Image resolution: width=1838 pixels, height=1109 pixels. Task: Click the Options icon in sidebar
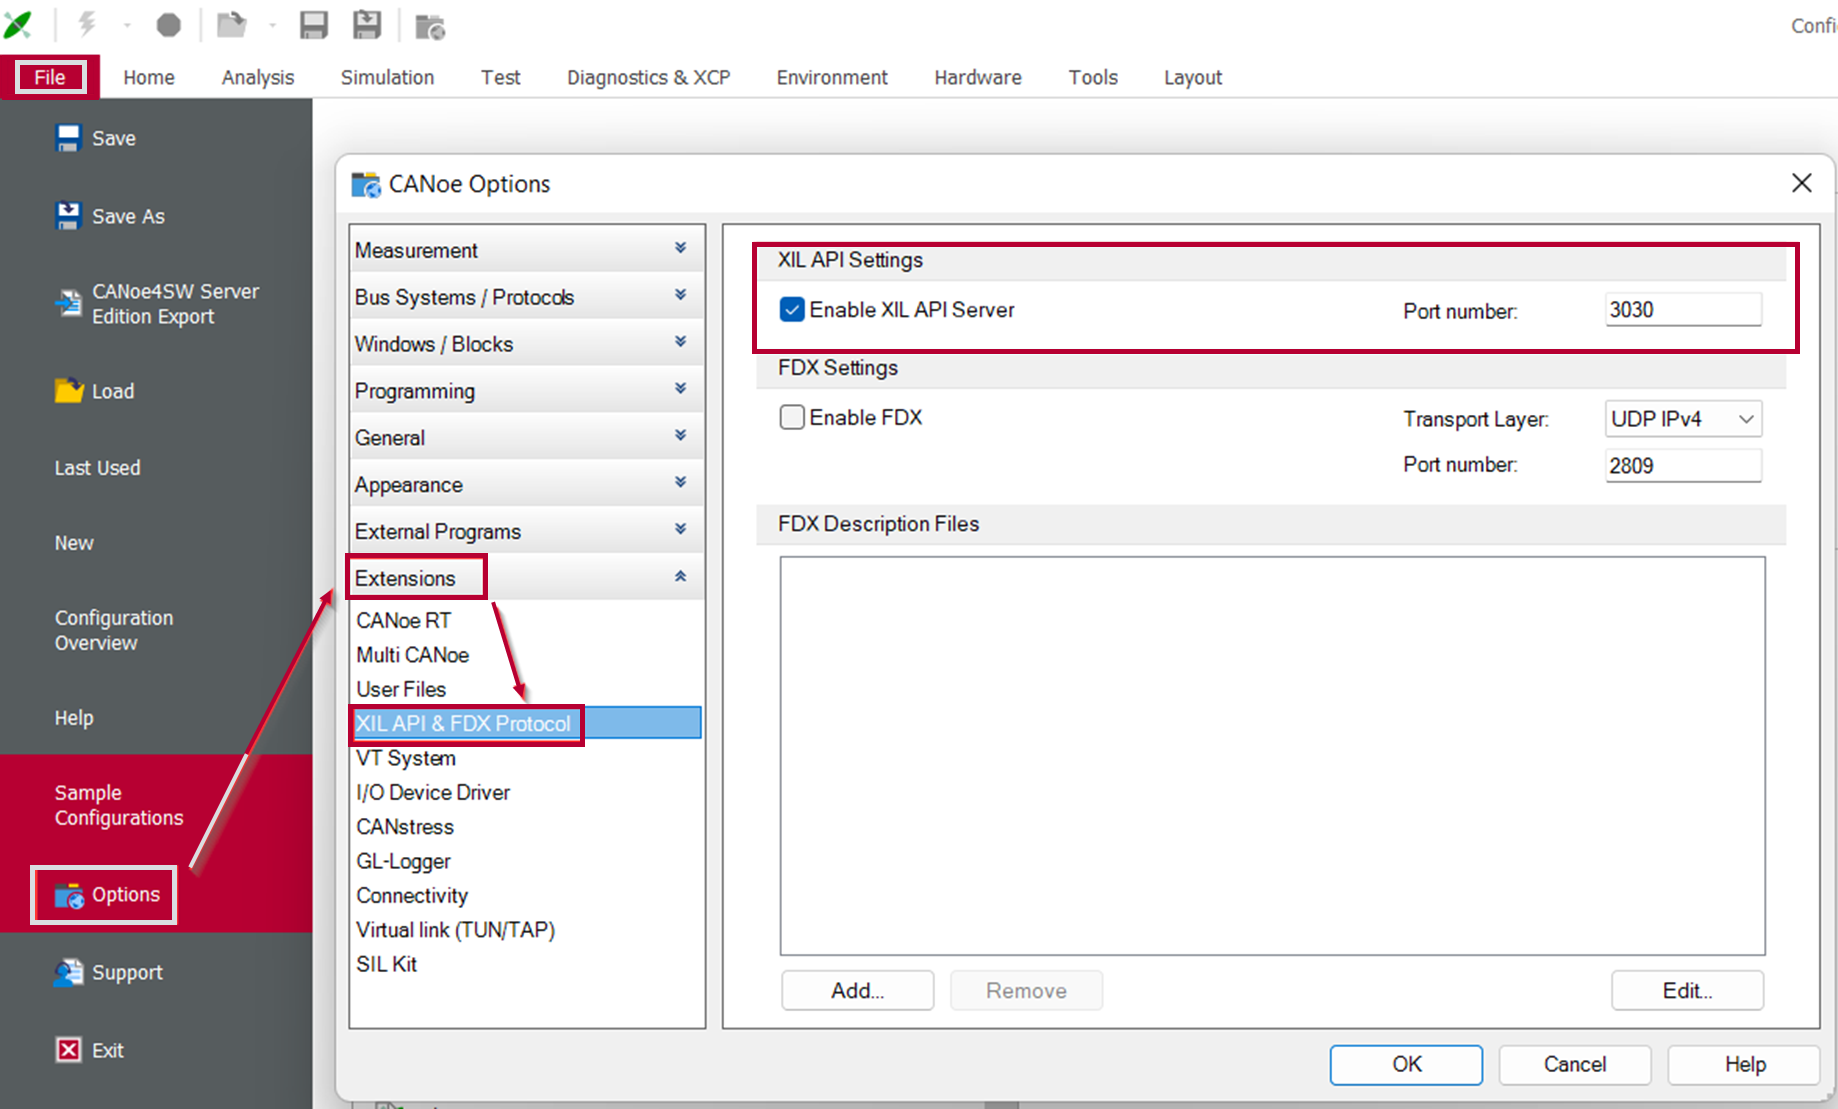pyautogui.click(x=69, y=895)
